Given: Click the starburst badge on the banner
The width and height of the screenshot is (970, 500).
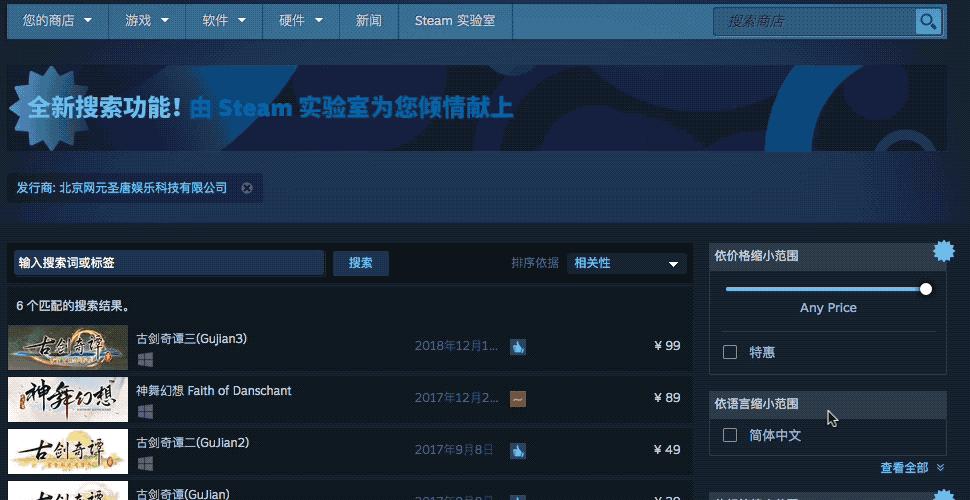Looking at the screenshot, I should click(x=51, y=108).
